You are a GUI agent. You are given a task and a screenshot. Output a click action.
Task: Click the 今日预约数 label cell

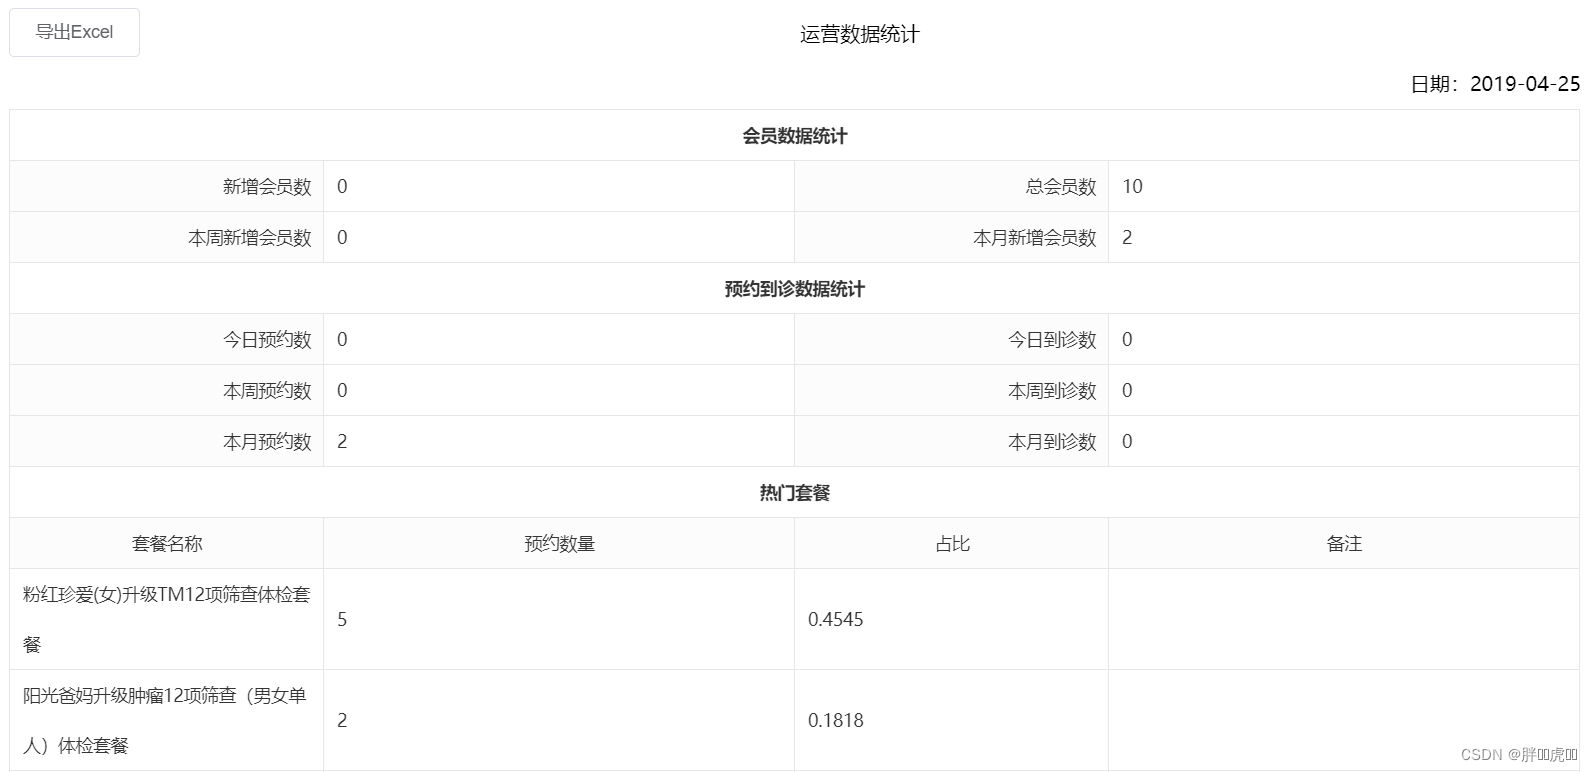pos(267,340)
